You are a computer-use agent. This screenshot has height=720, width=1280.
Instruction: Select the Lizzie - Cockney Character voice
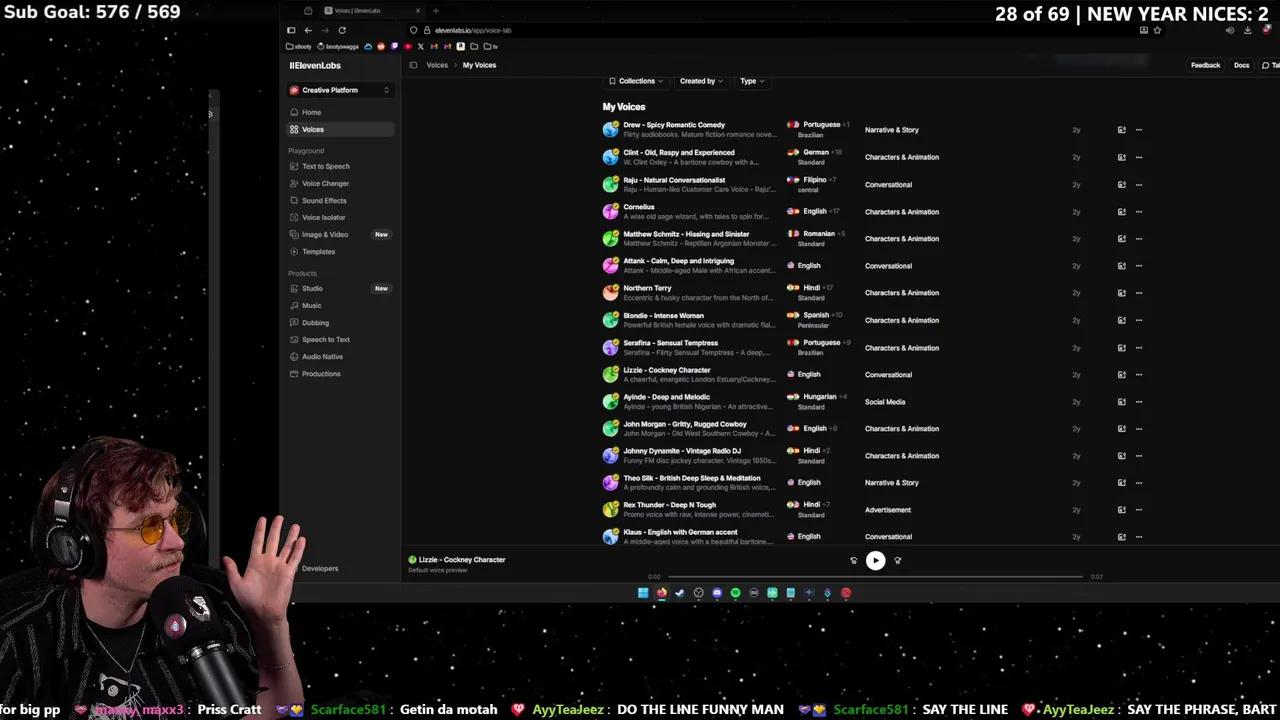666,370
